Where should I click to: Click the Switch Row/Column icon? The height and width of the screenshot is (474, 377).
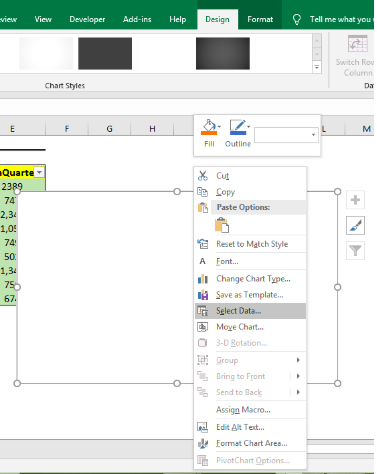coord(357,44)
